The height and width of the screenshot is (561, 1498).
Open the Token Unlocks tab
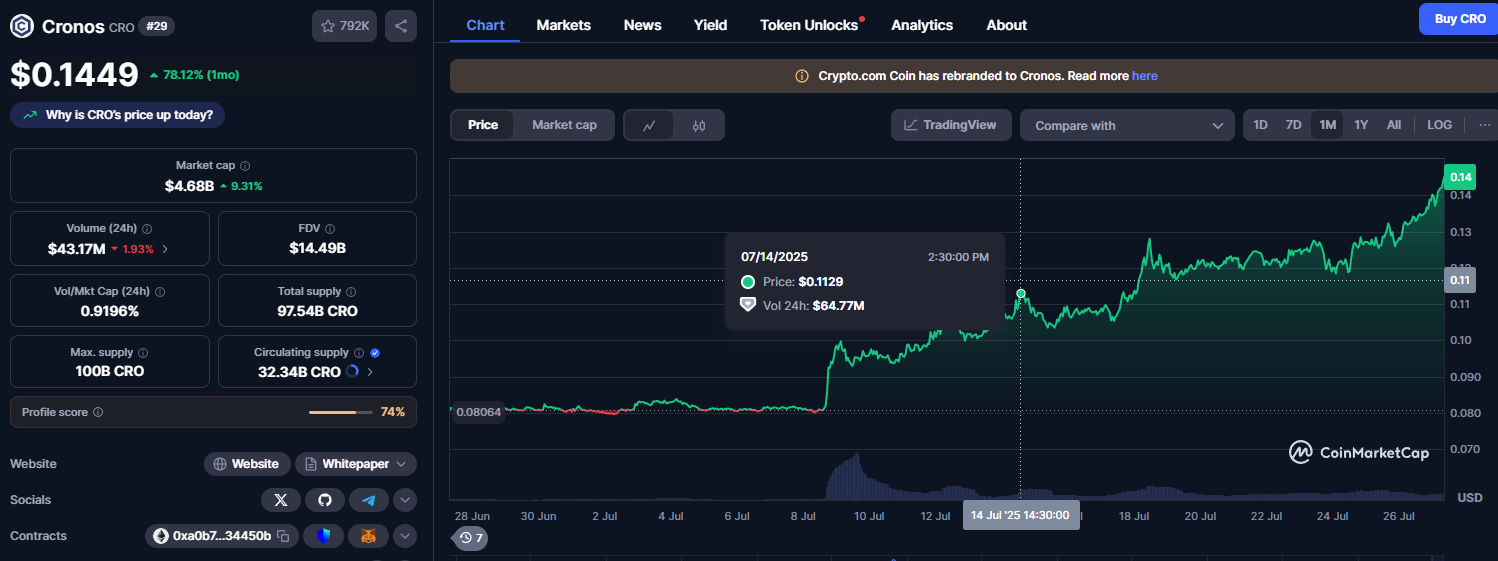[x=811, y=25]
